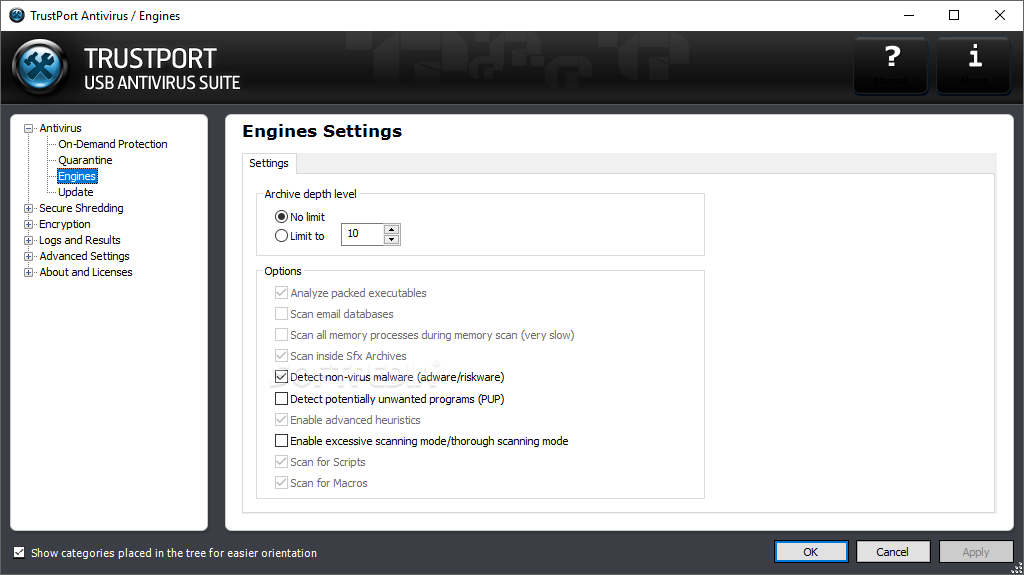The width and height of the screenshot is (1024, 575).
Task: Expand the Logs and Results node
Action: [29, 240]
